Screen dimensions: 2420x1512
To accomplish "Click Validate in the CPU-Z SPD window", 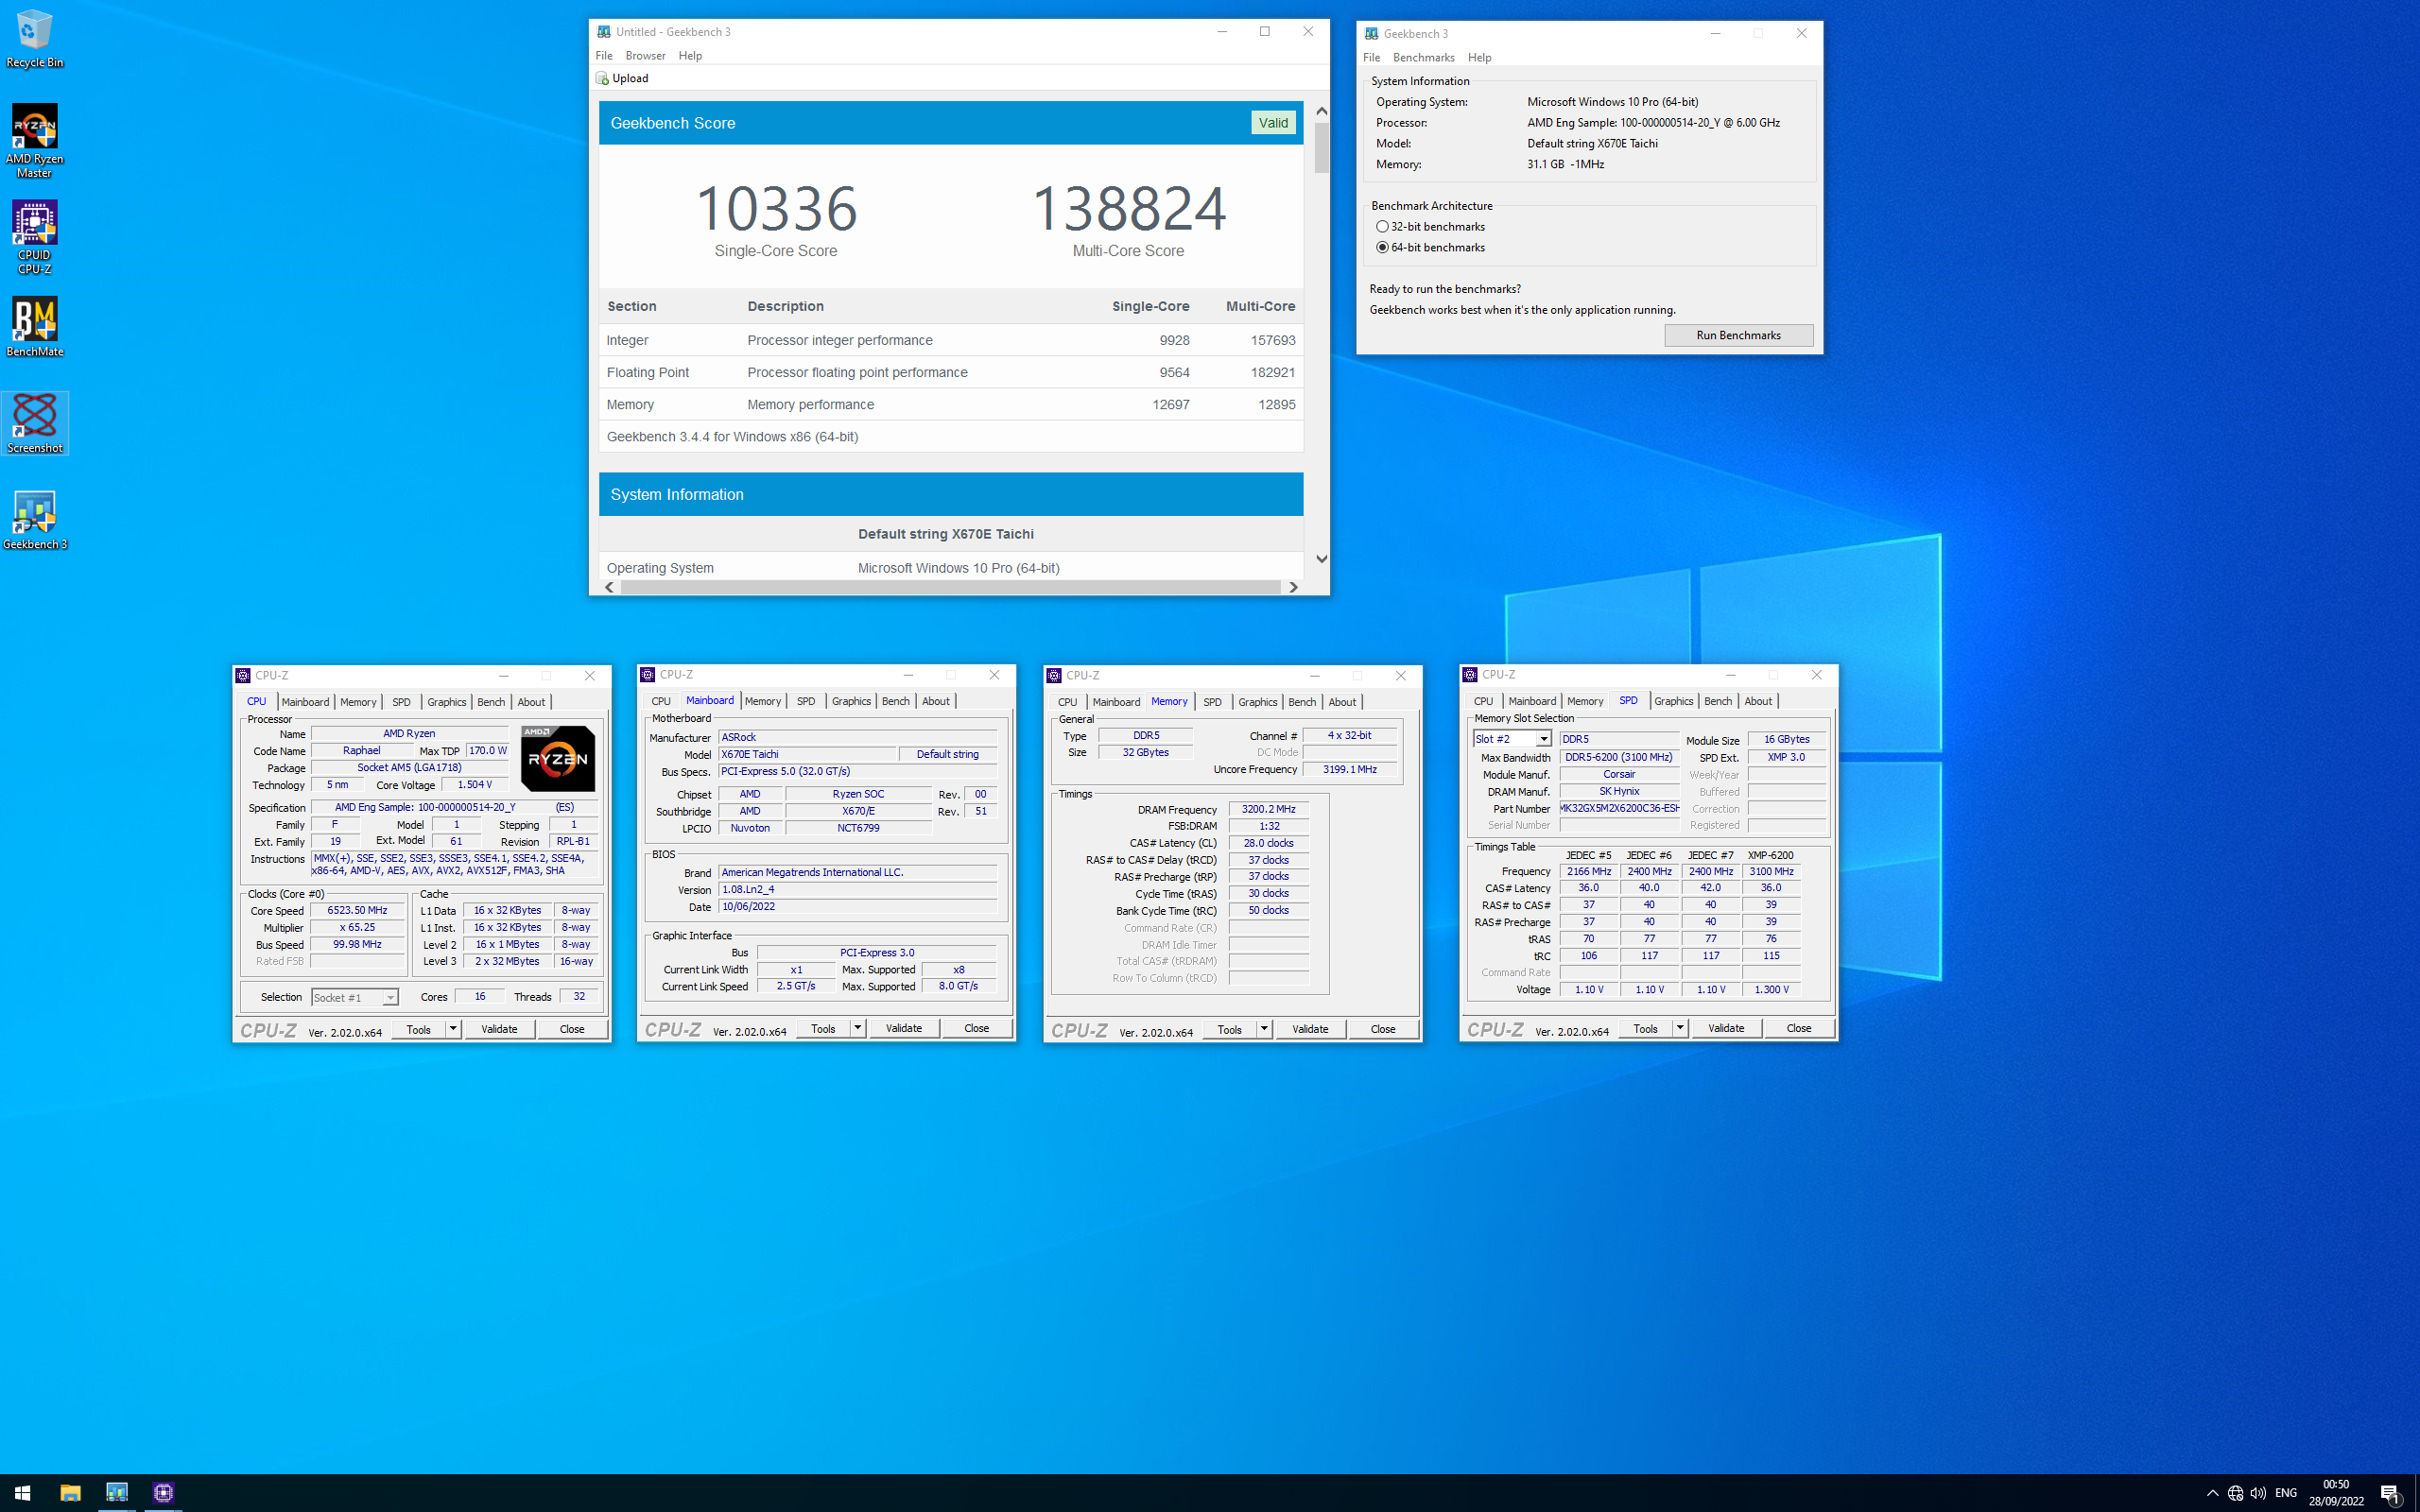I will tap(1725, 1028).
